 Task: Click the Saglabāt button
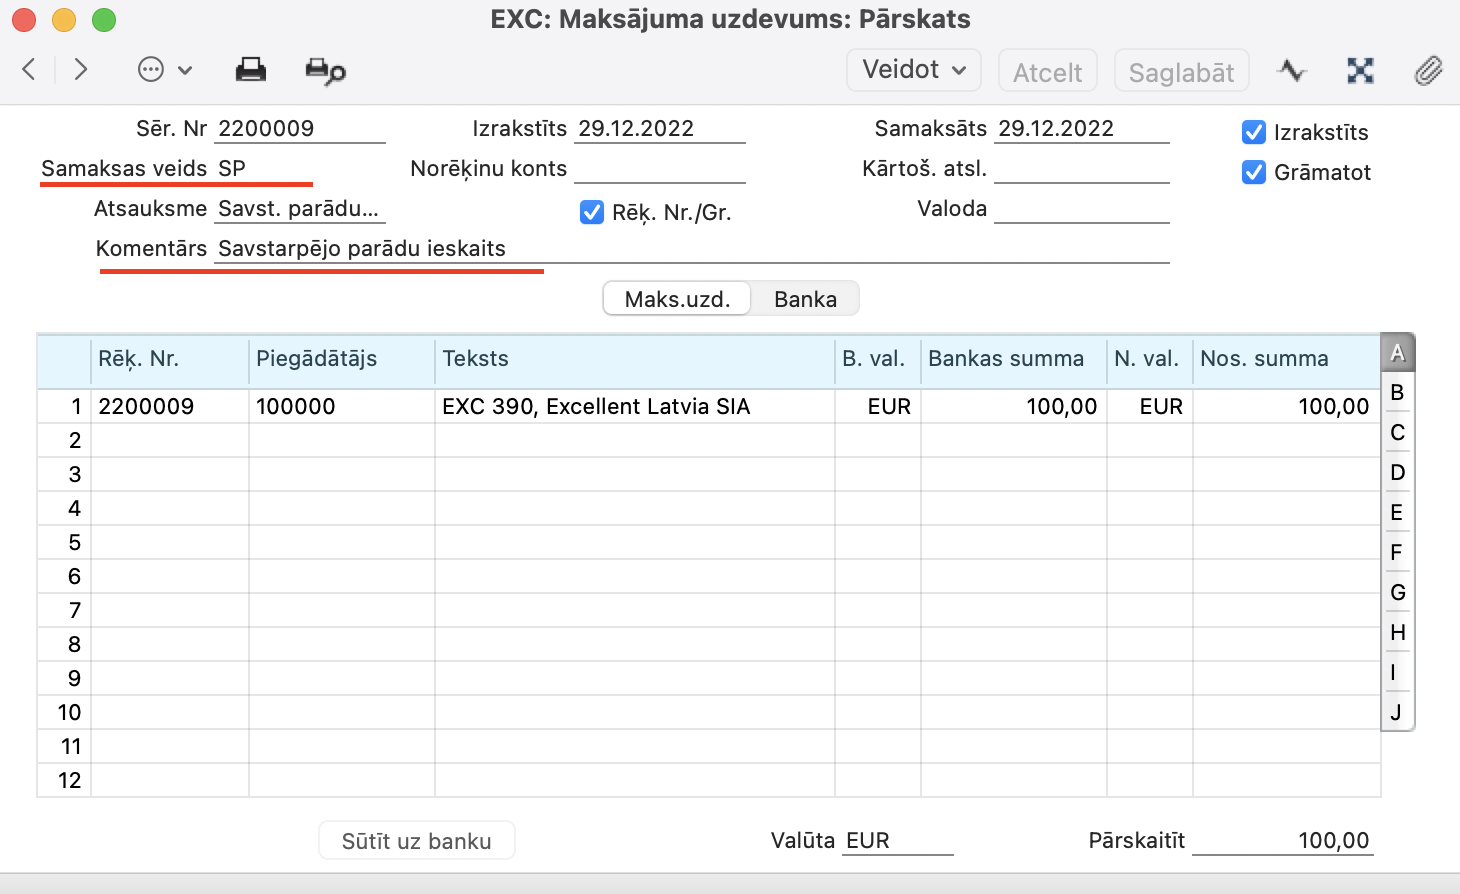(x=1181, y=72)
